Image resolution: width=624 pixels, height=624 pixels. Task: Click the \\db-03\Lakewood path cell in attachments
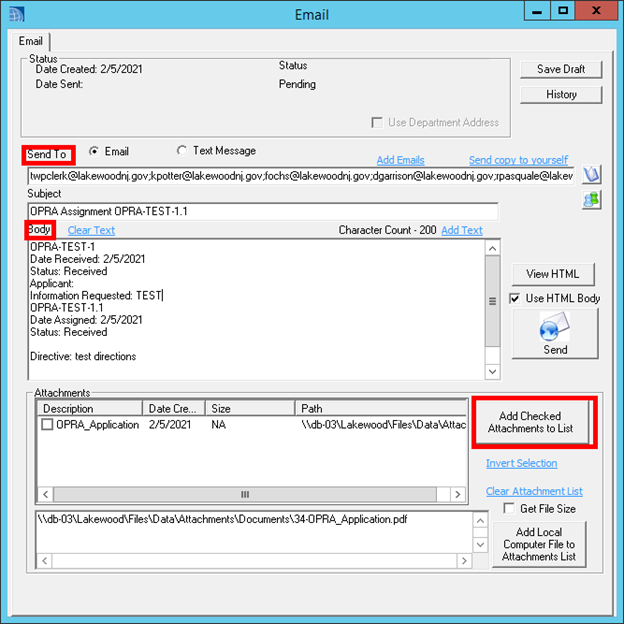[384, 425]
